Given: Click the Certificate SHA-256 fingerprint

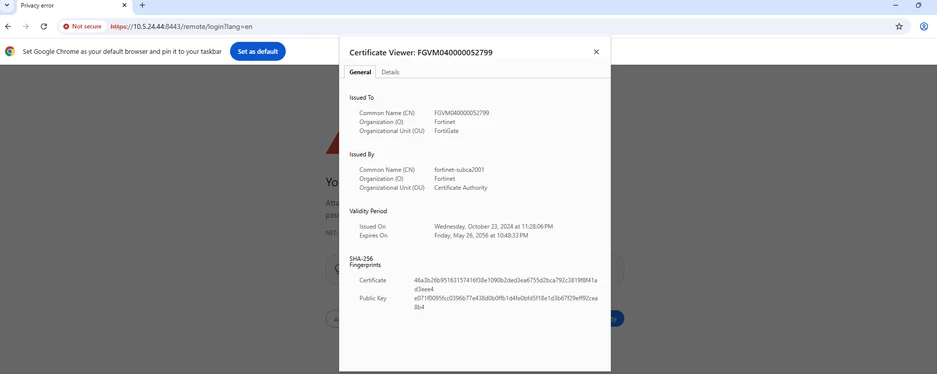Looking at the screenshot, I should (506, 284).
